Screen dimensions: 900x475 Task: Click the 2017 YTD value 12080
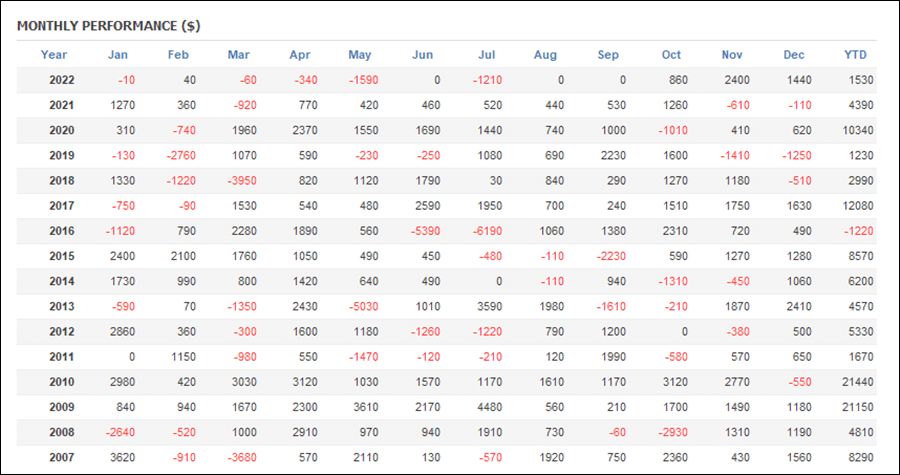858,206
